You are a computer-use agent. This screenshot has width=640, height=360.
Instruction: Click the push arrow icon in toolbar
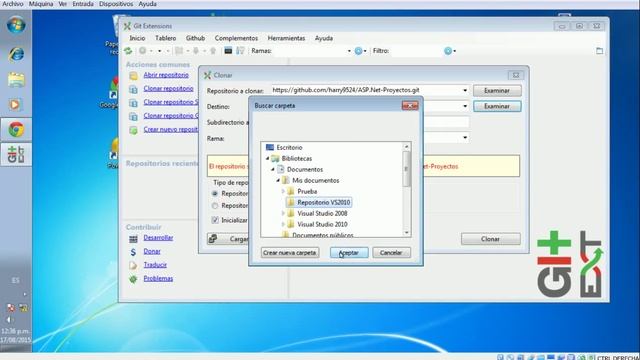(213, 51)
